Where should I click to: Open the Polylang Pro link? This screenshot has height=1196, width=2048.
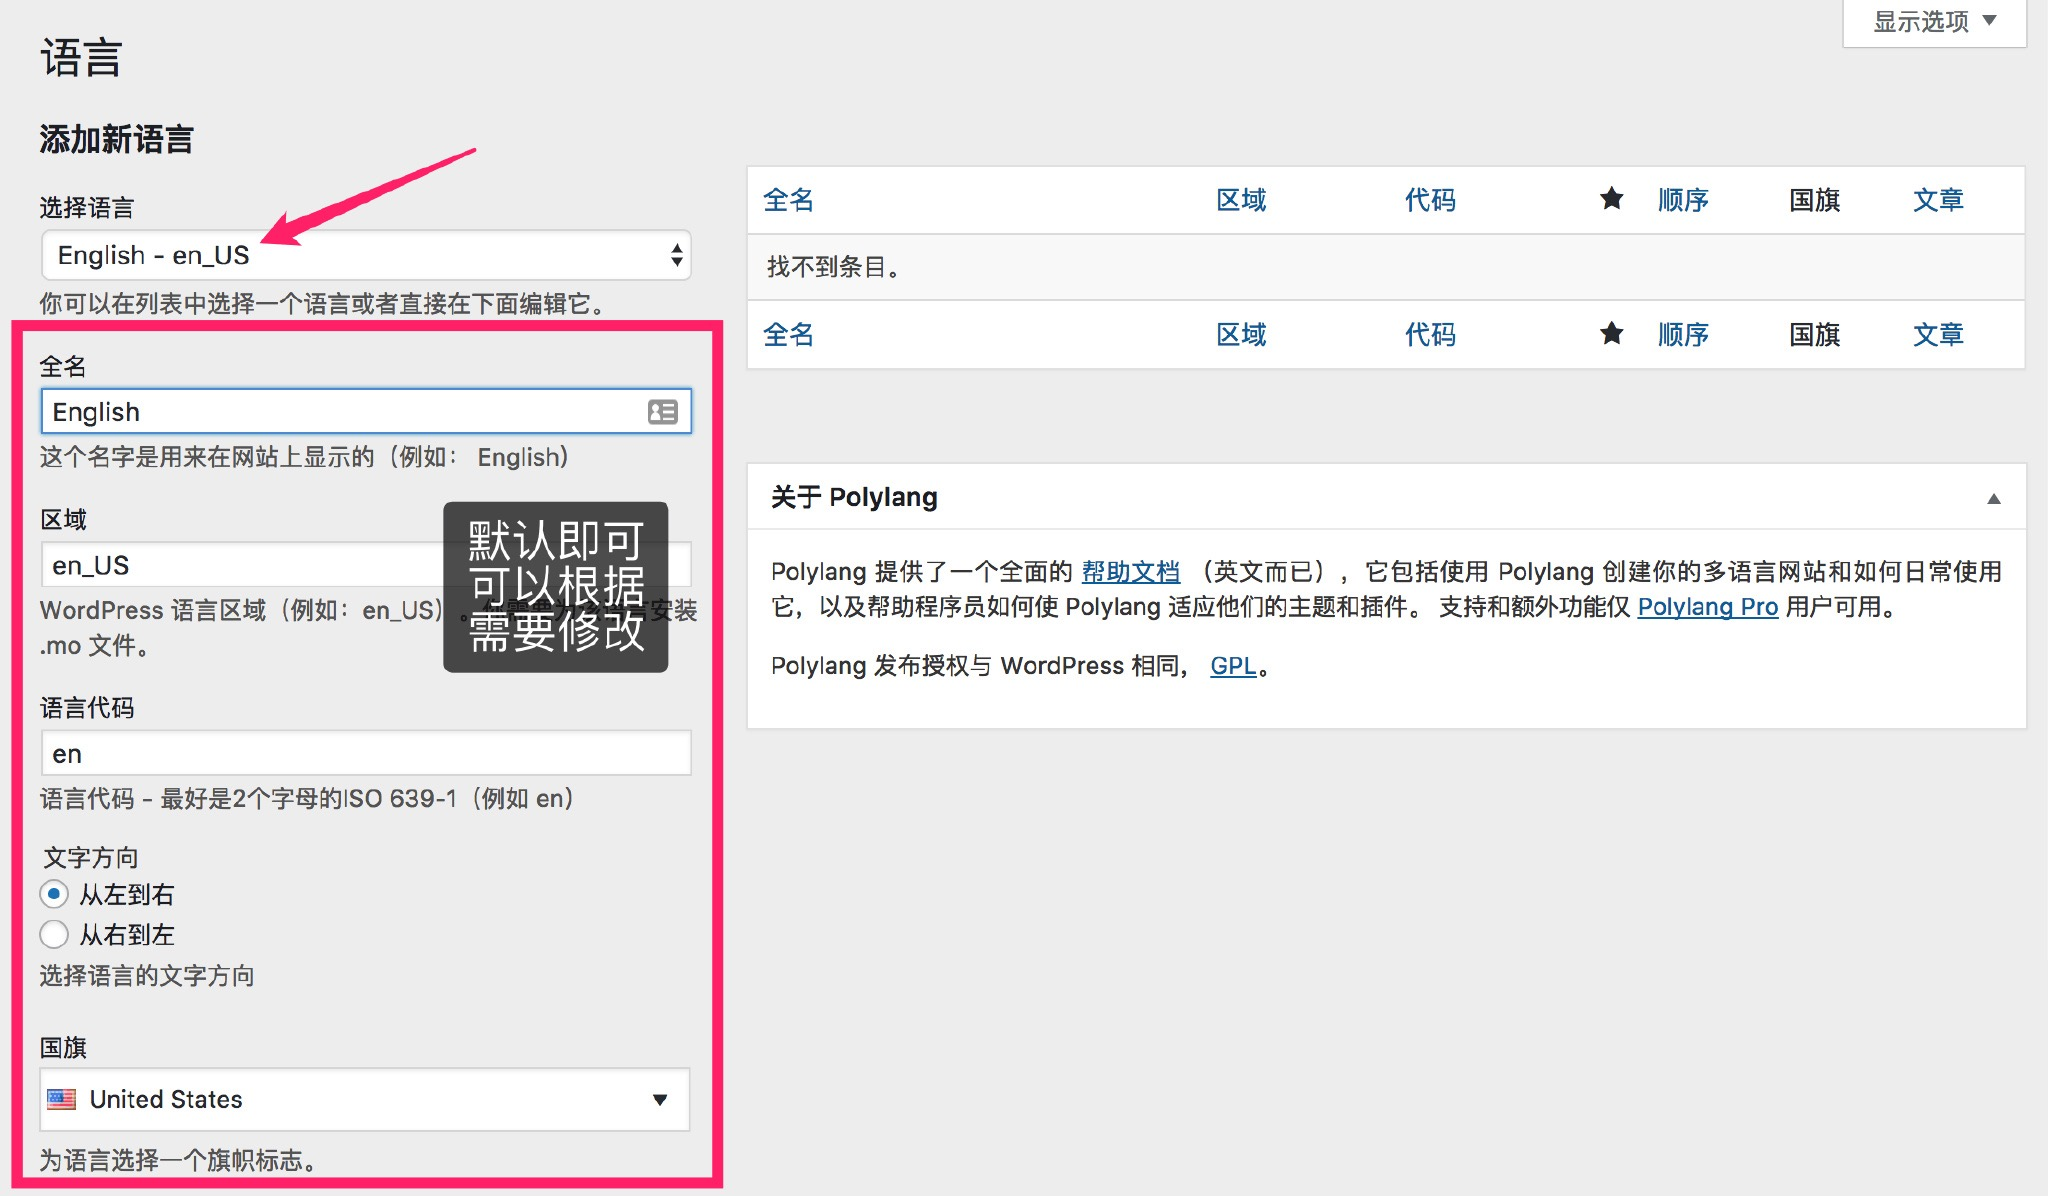(1707, 607)
